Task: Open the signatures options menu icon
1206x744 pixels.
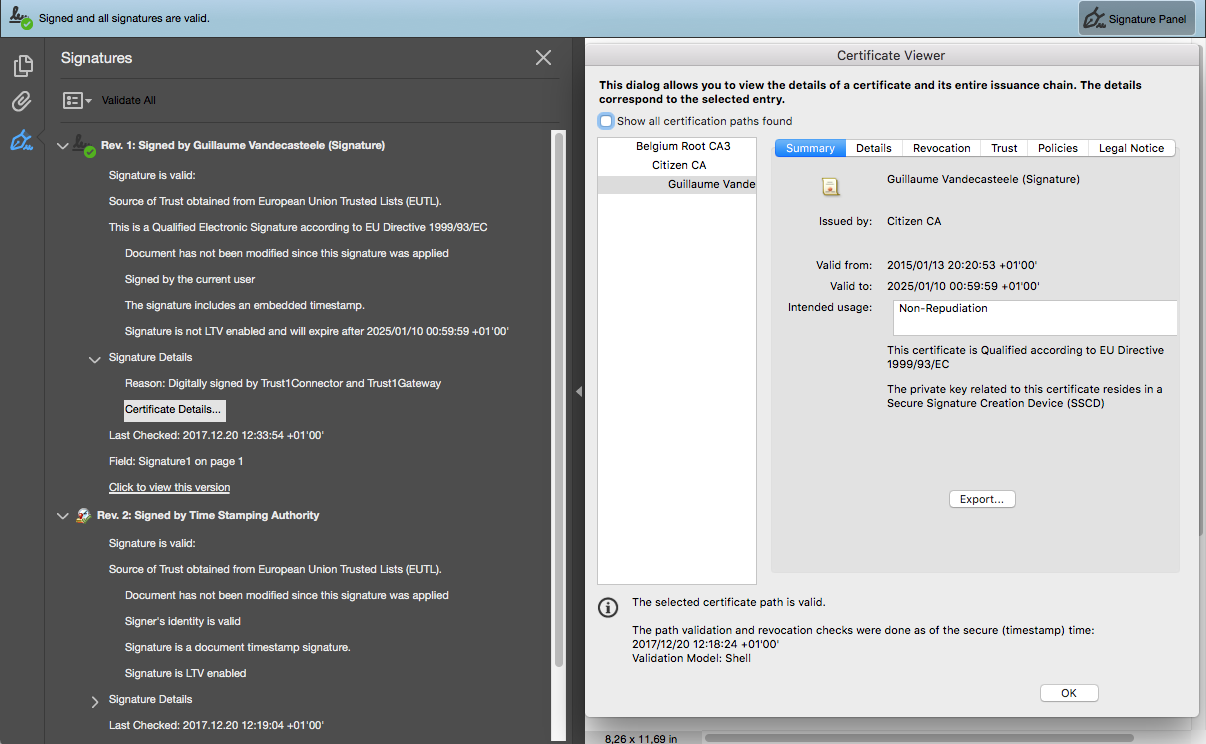Action: coord(77,101)
